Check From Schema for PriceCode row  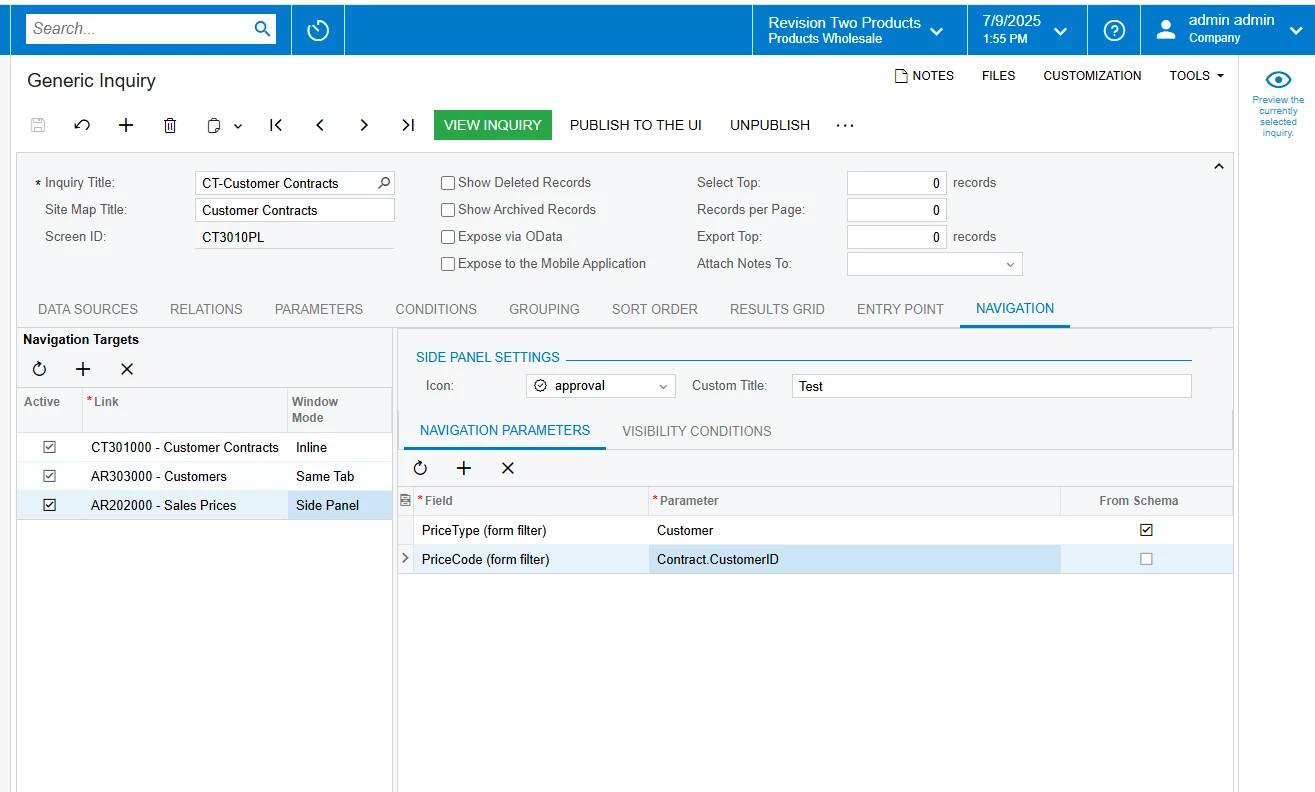1146,559
